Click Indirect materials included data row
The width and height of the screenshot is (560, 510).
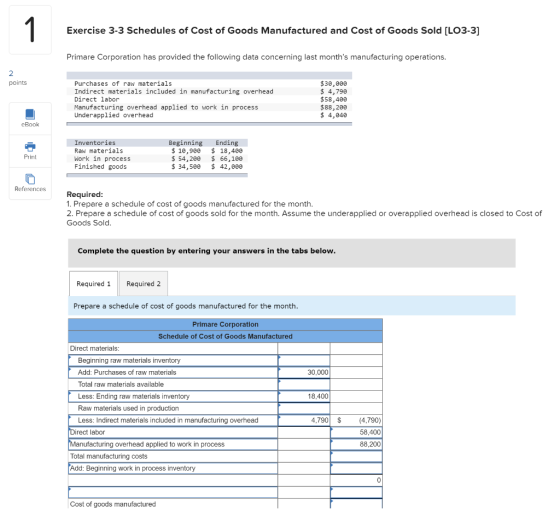point(209,91)
